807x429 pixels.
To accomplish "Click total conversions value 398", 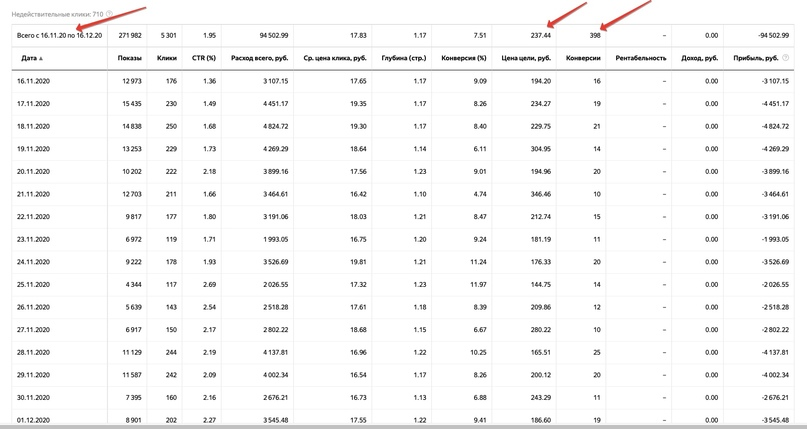I will (595, 35).
